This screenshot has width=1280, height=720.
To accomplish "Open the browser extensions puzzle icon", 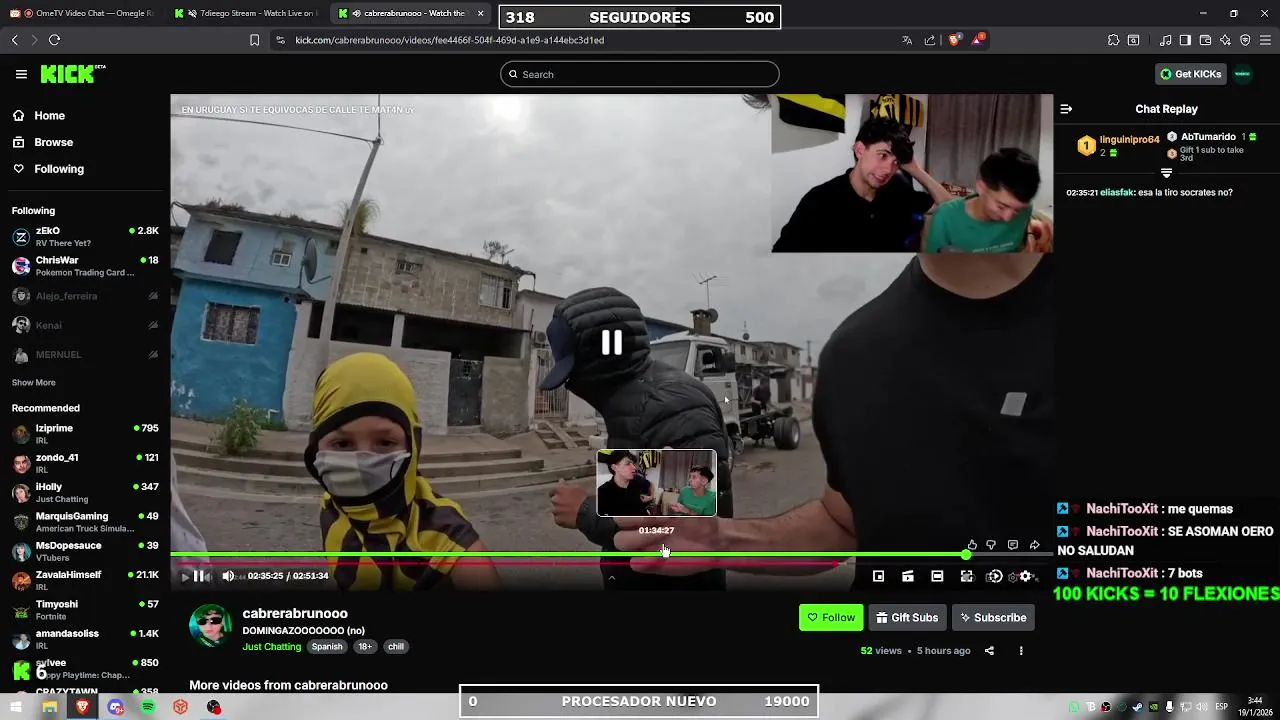I will (x=1113, y=40).
